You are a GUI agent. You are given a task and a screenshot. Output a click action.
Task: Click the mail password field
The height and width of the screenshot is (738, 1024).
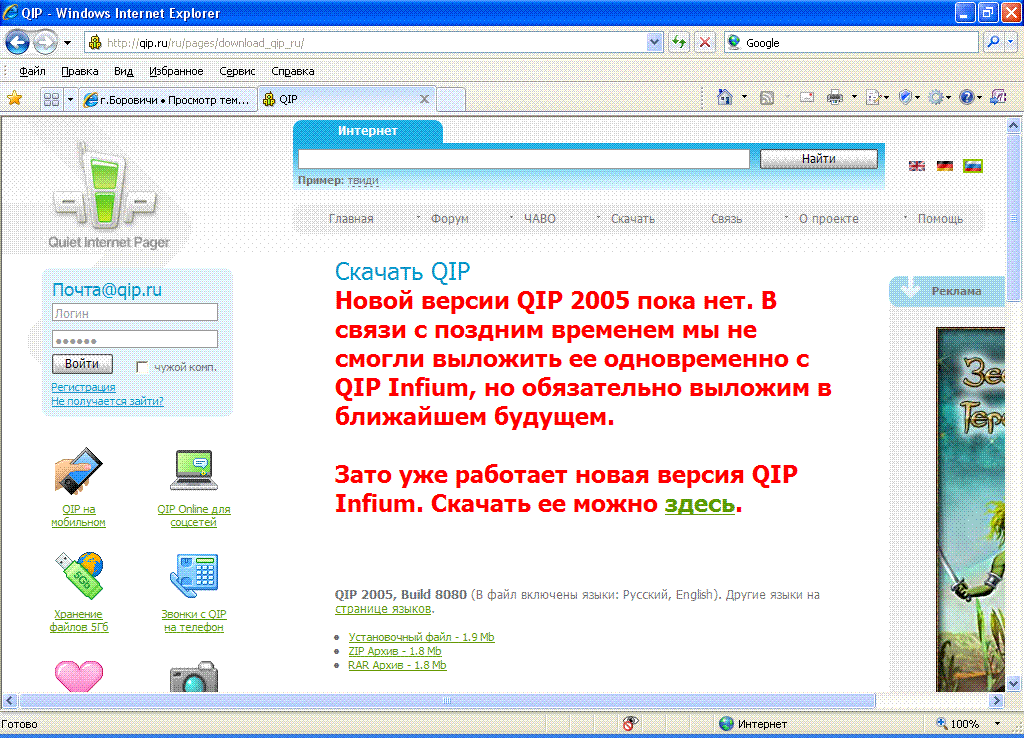[x=135, y=340]
